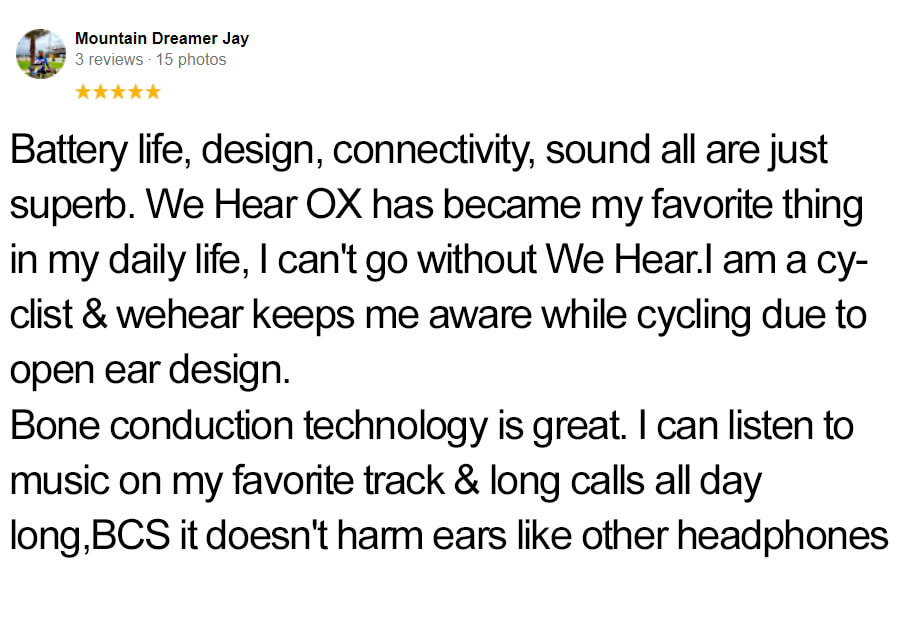Click the phrase 'long calls all day'
Viewport: 900px width, 633px height.
tap(626, 482)
